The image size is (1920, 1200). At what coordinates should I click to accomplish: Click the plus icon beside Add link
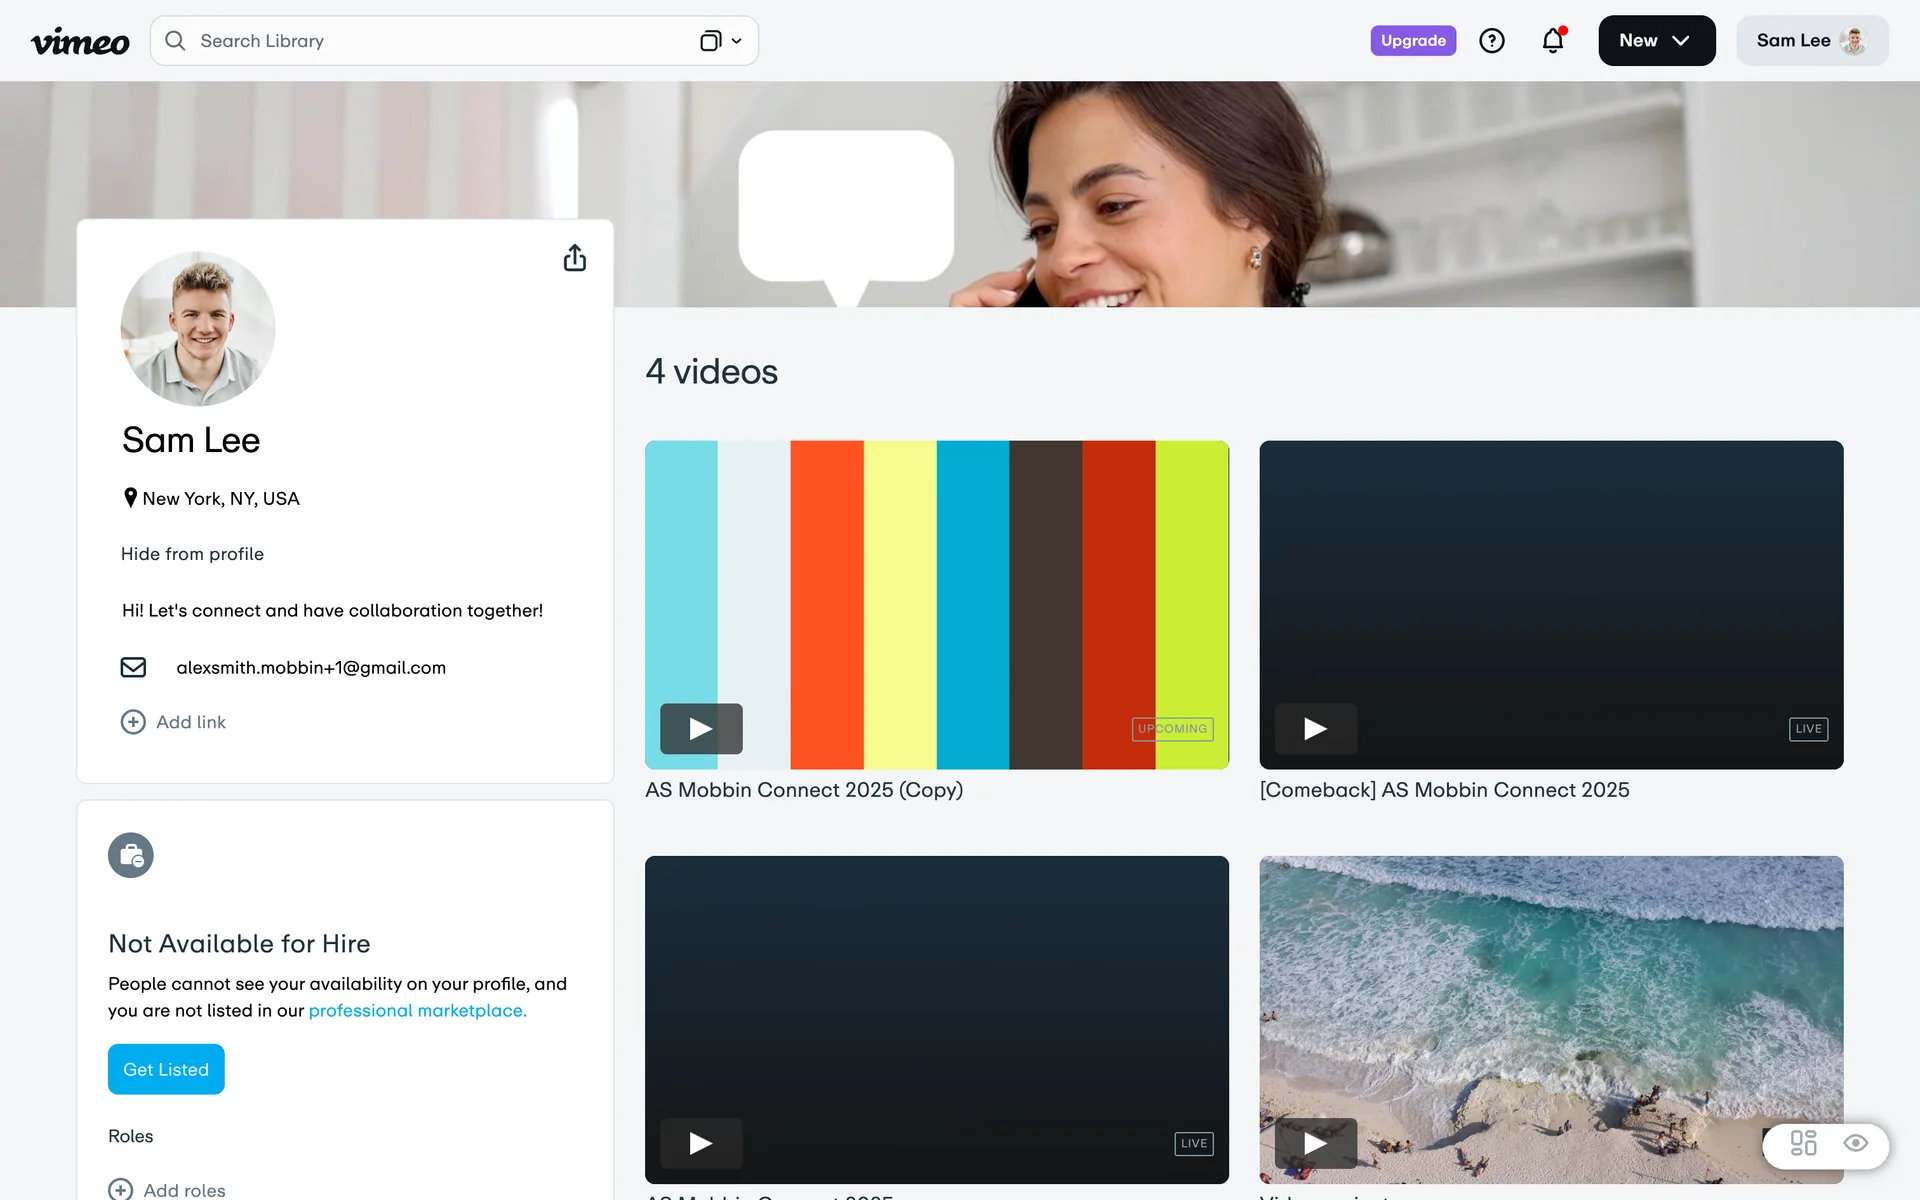(133, 722)
